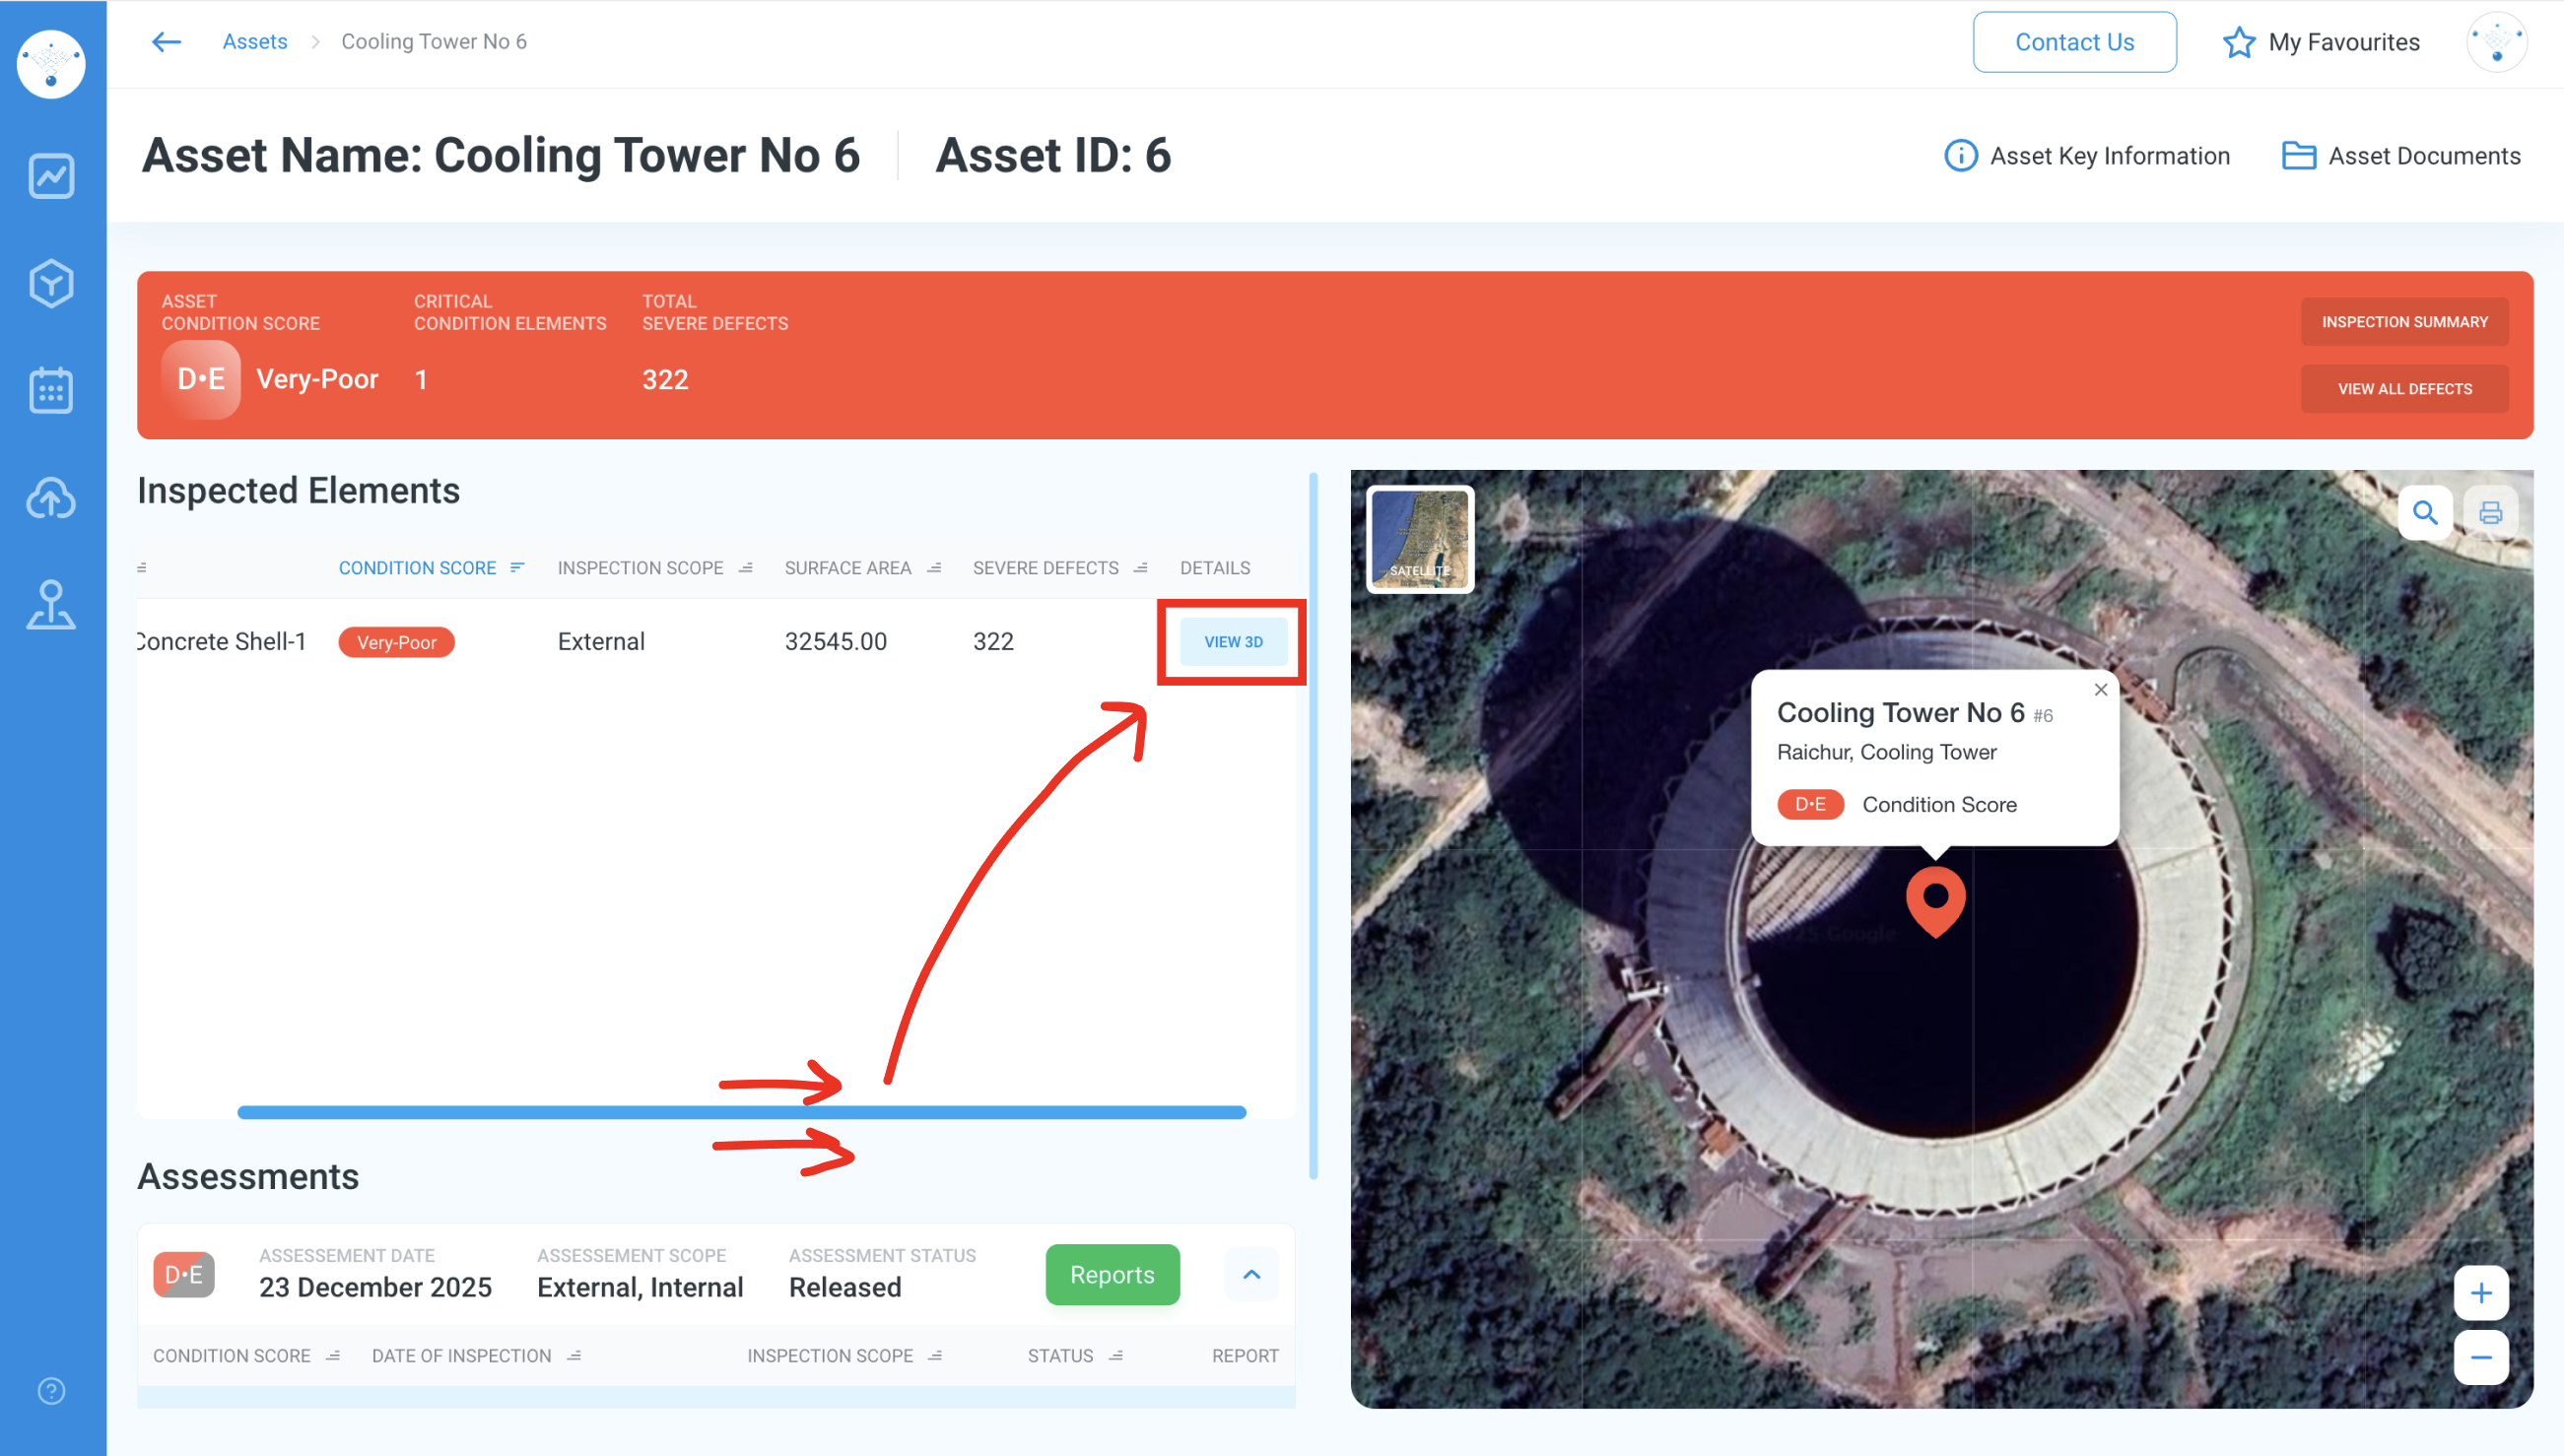
Task: Open the analytics chart icon in sidebar
Action: [51, 177]
